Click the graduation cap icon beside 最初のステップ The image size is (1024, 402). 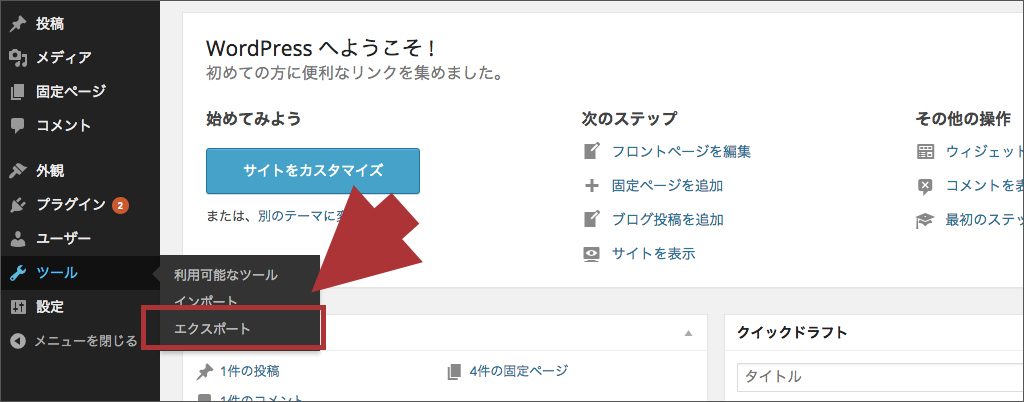[x=925, y=221]
